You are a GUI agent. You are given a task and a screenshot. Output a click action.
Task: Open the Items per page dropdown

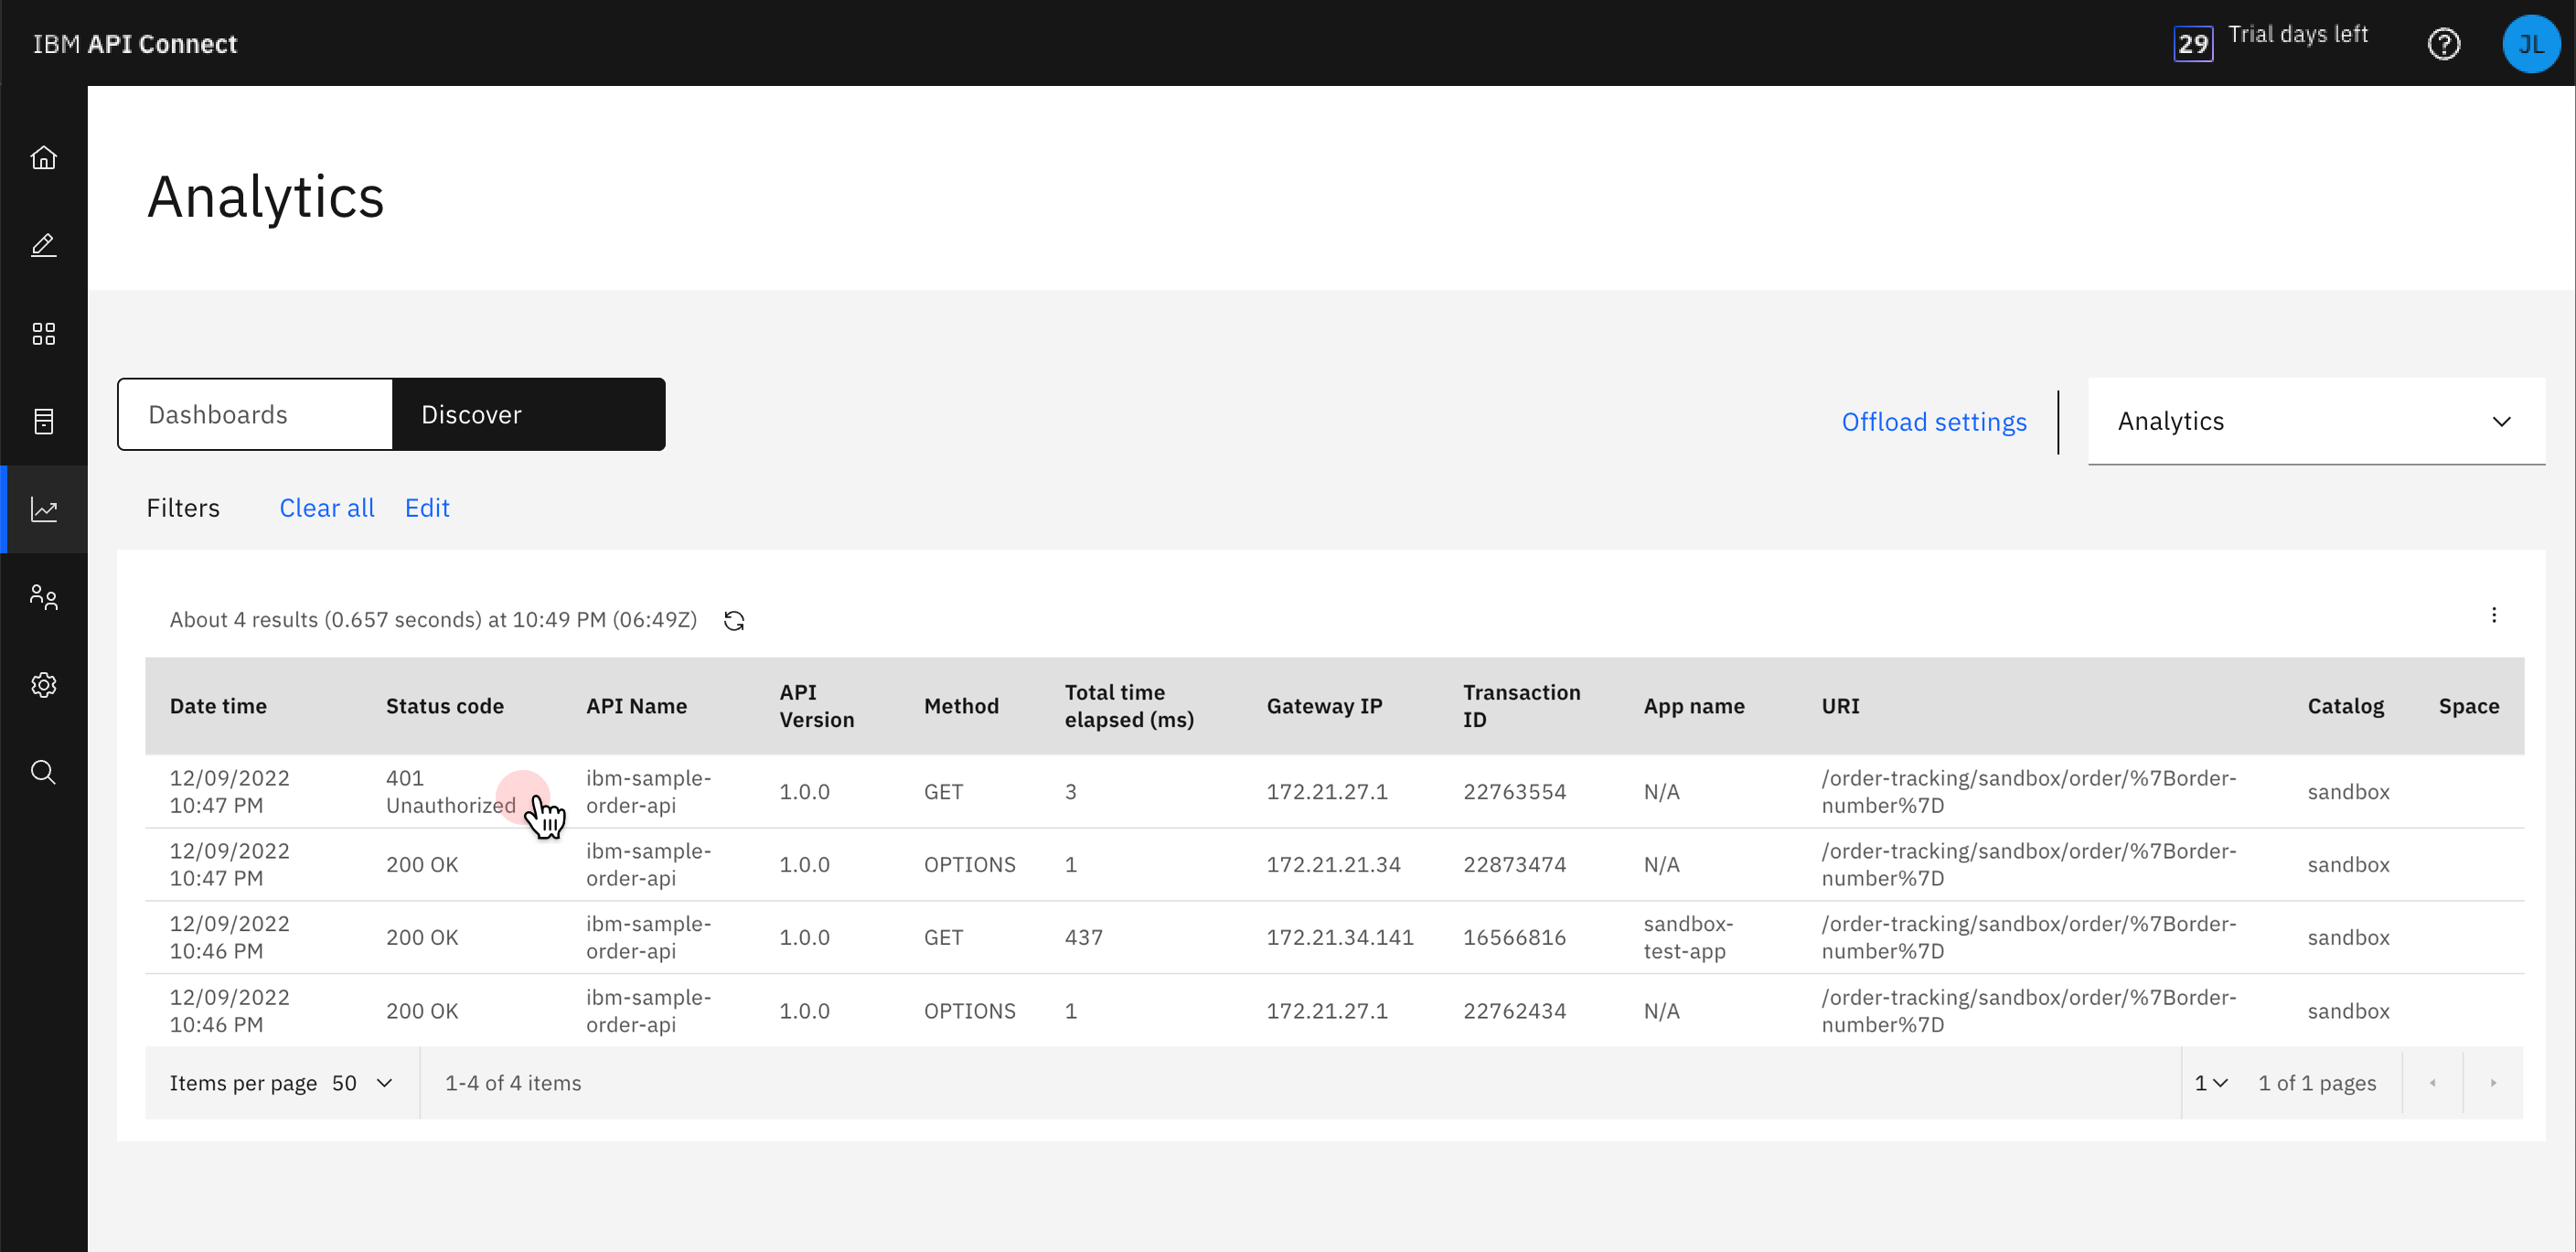coord(362,1083)
